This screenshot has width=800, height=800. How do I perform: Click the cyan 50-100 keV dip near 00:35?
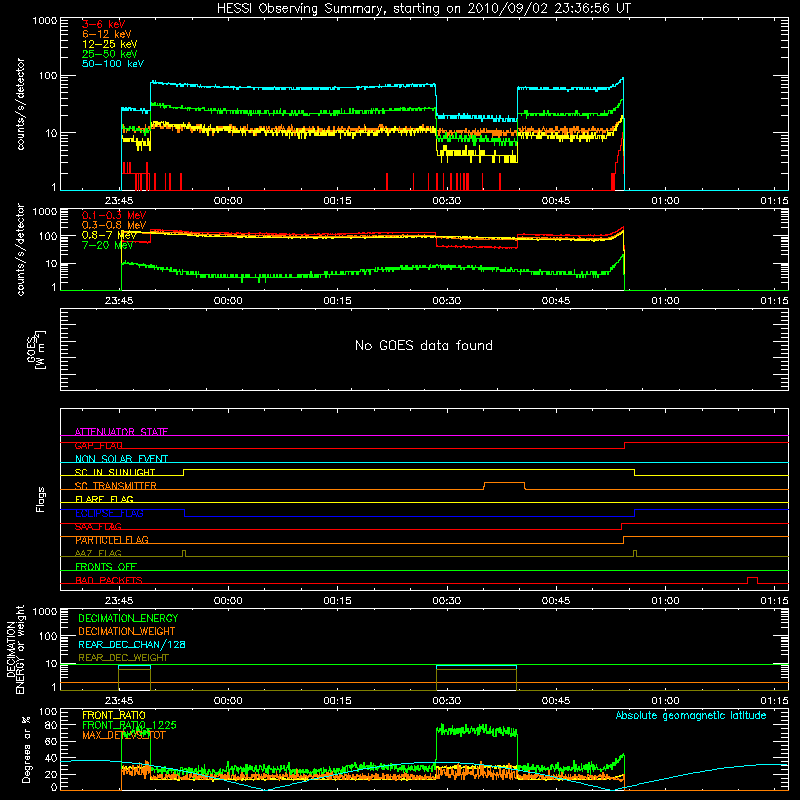coord(477,118)
